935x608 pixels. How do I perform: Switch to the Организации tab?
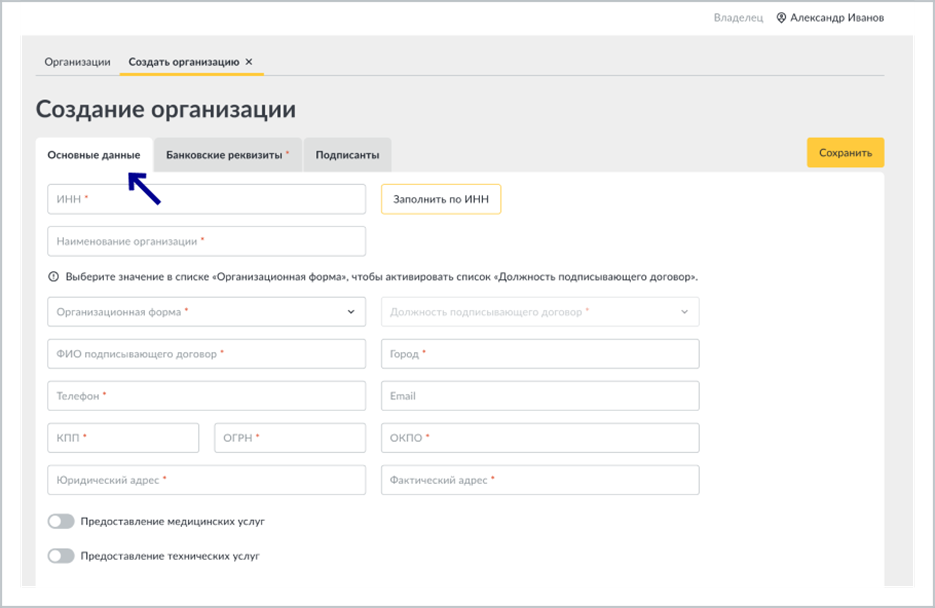tap(78, 62)
